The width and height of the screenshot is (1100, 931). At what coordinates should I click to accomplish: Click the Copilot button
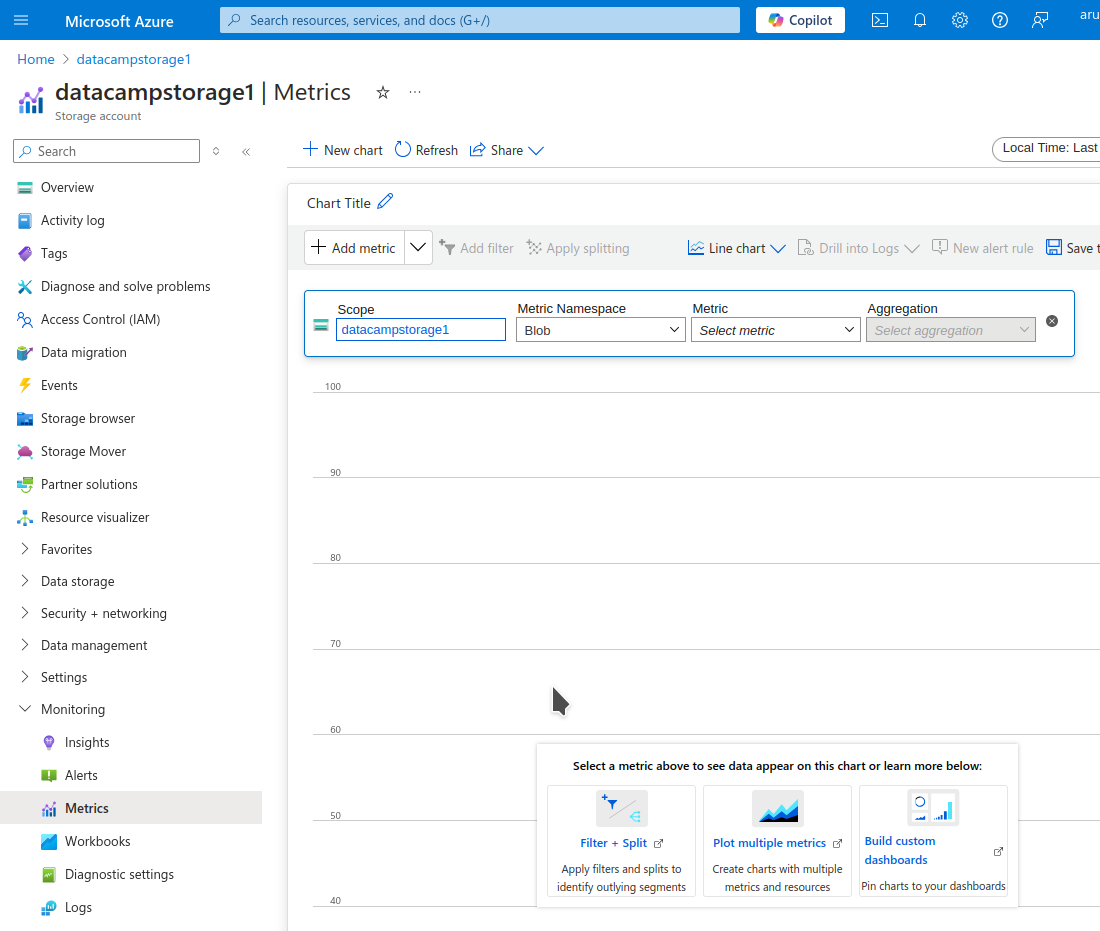point(800,20)
